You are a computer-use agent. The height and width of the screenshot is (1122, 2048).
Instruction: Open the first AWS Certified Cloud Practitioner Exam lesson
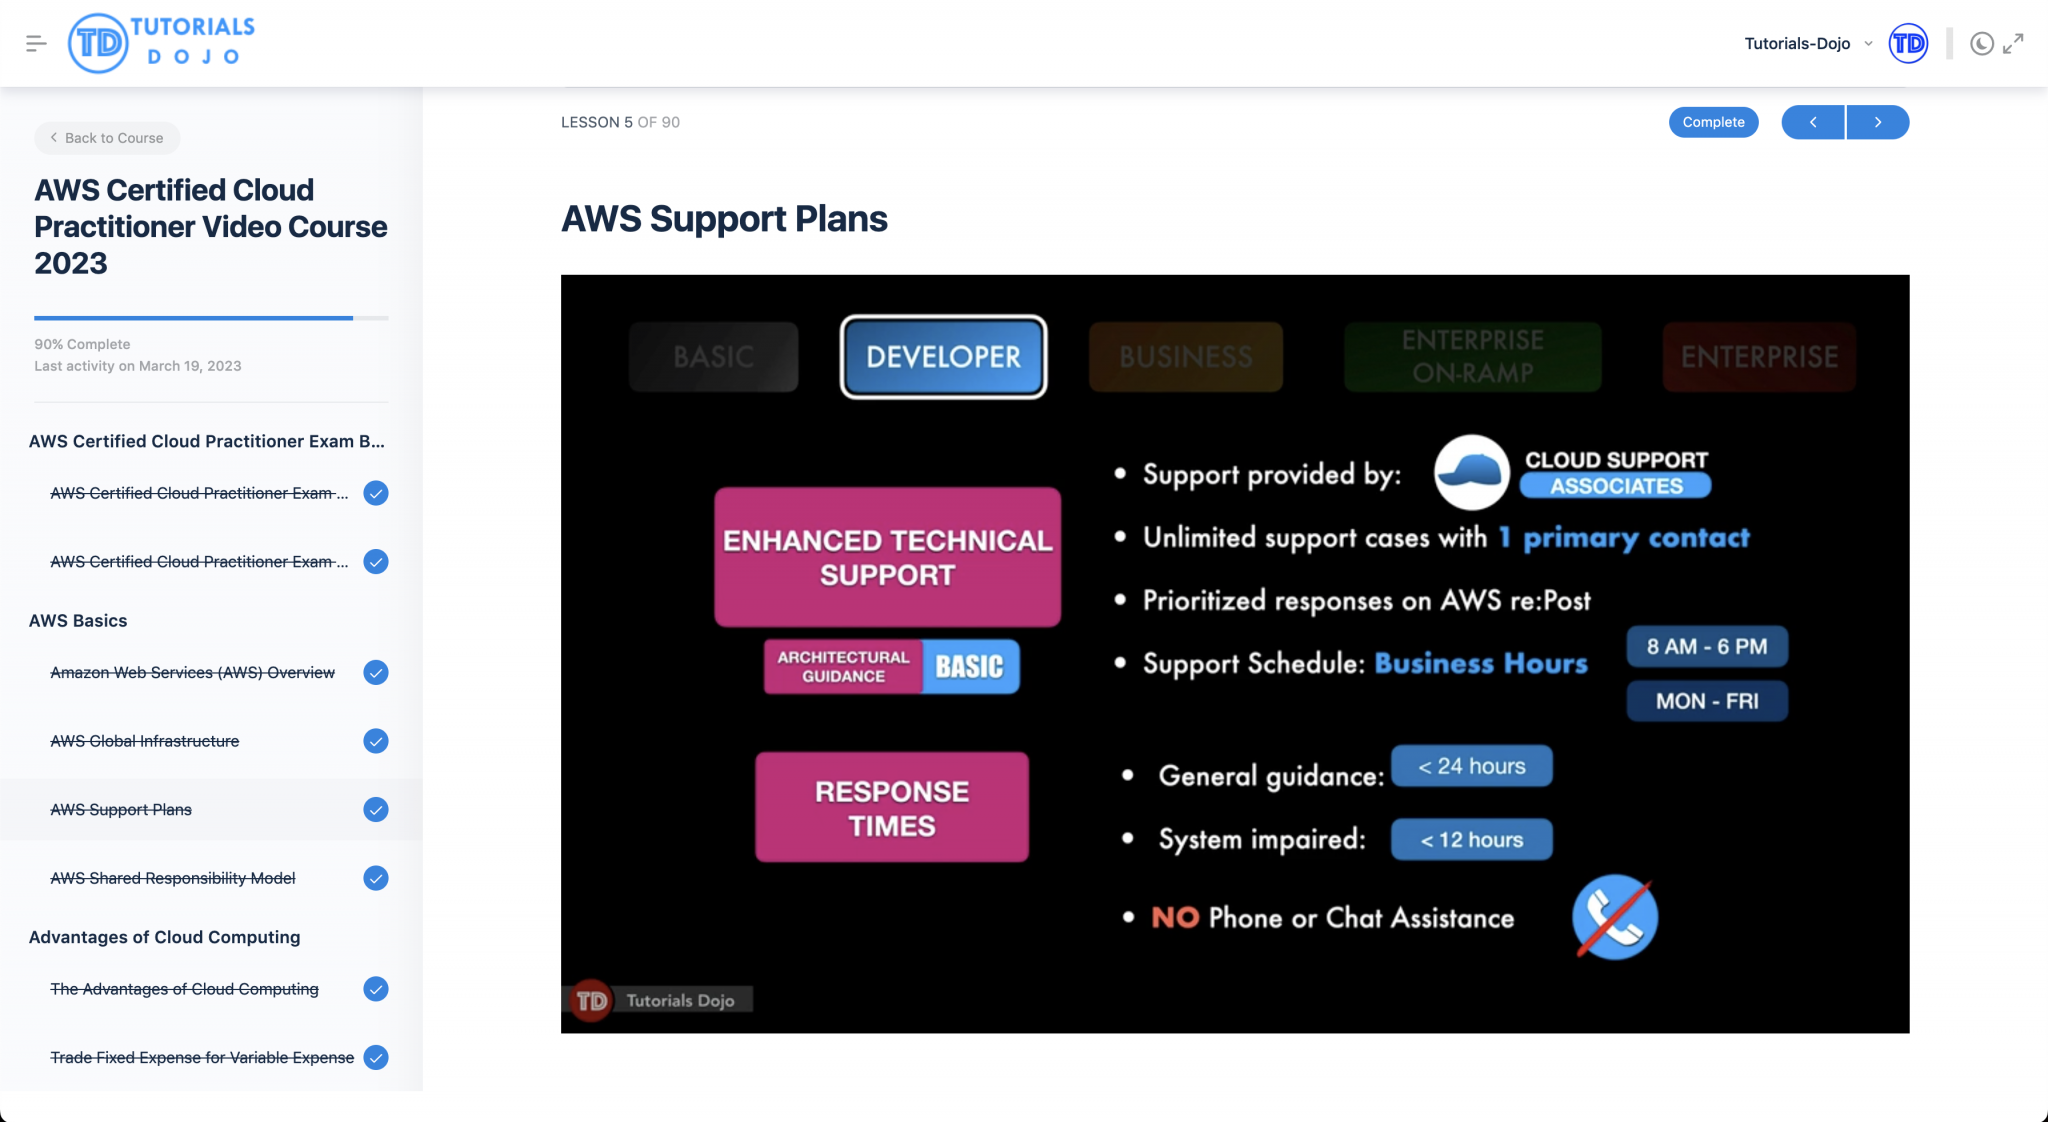click(199, 493)
